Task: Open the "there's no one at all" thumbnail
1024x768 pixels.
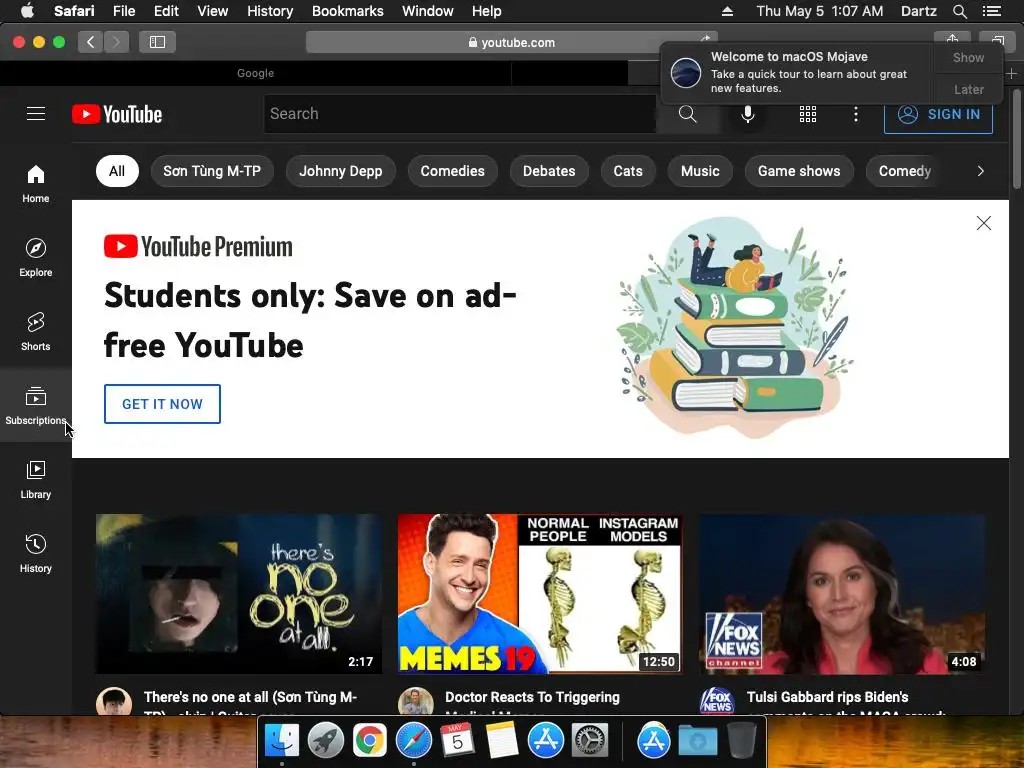Action: pos(238,594)
